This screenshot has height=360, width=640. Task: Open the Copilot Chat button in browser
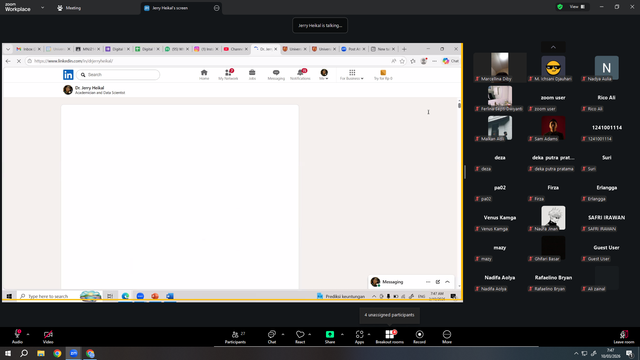pos(451,61)
